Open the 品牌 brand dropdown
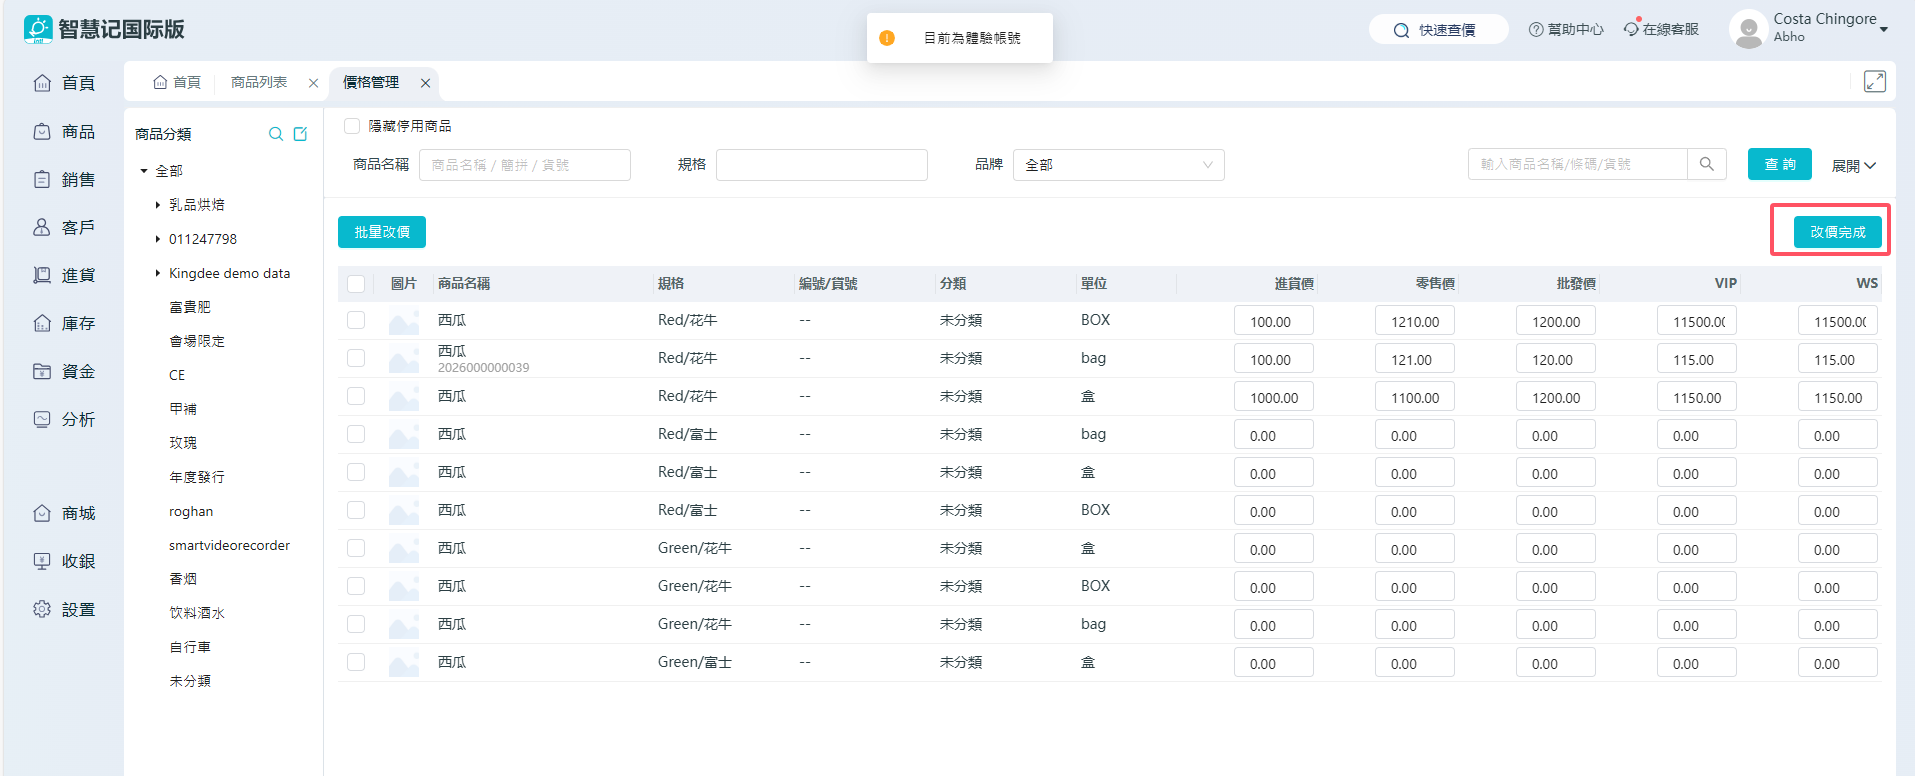1915x776 pixels. pos(1118,165)
